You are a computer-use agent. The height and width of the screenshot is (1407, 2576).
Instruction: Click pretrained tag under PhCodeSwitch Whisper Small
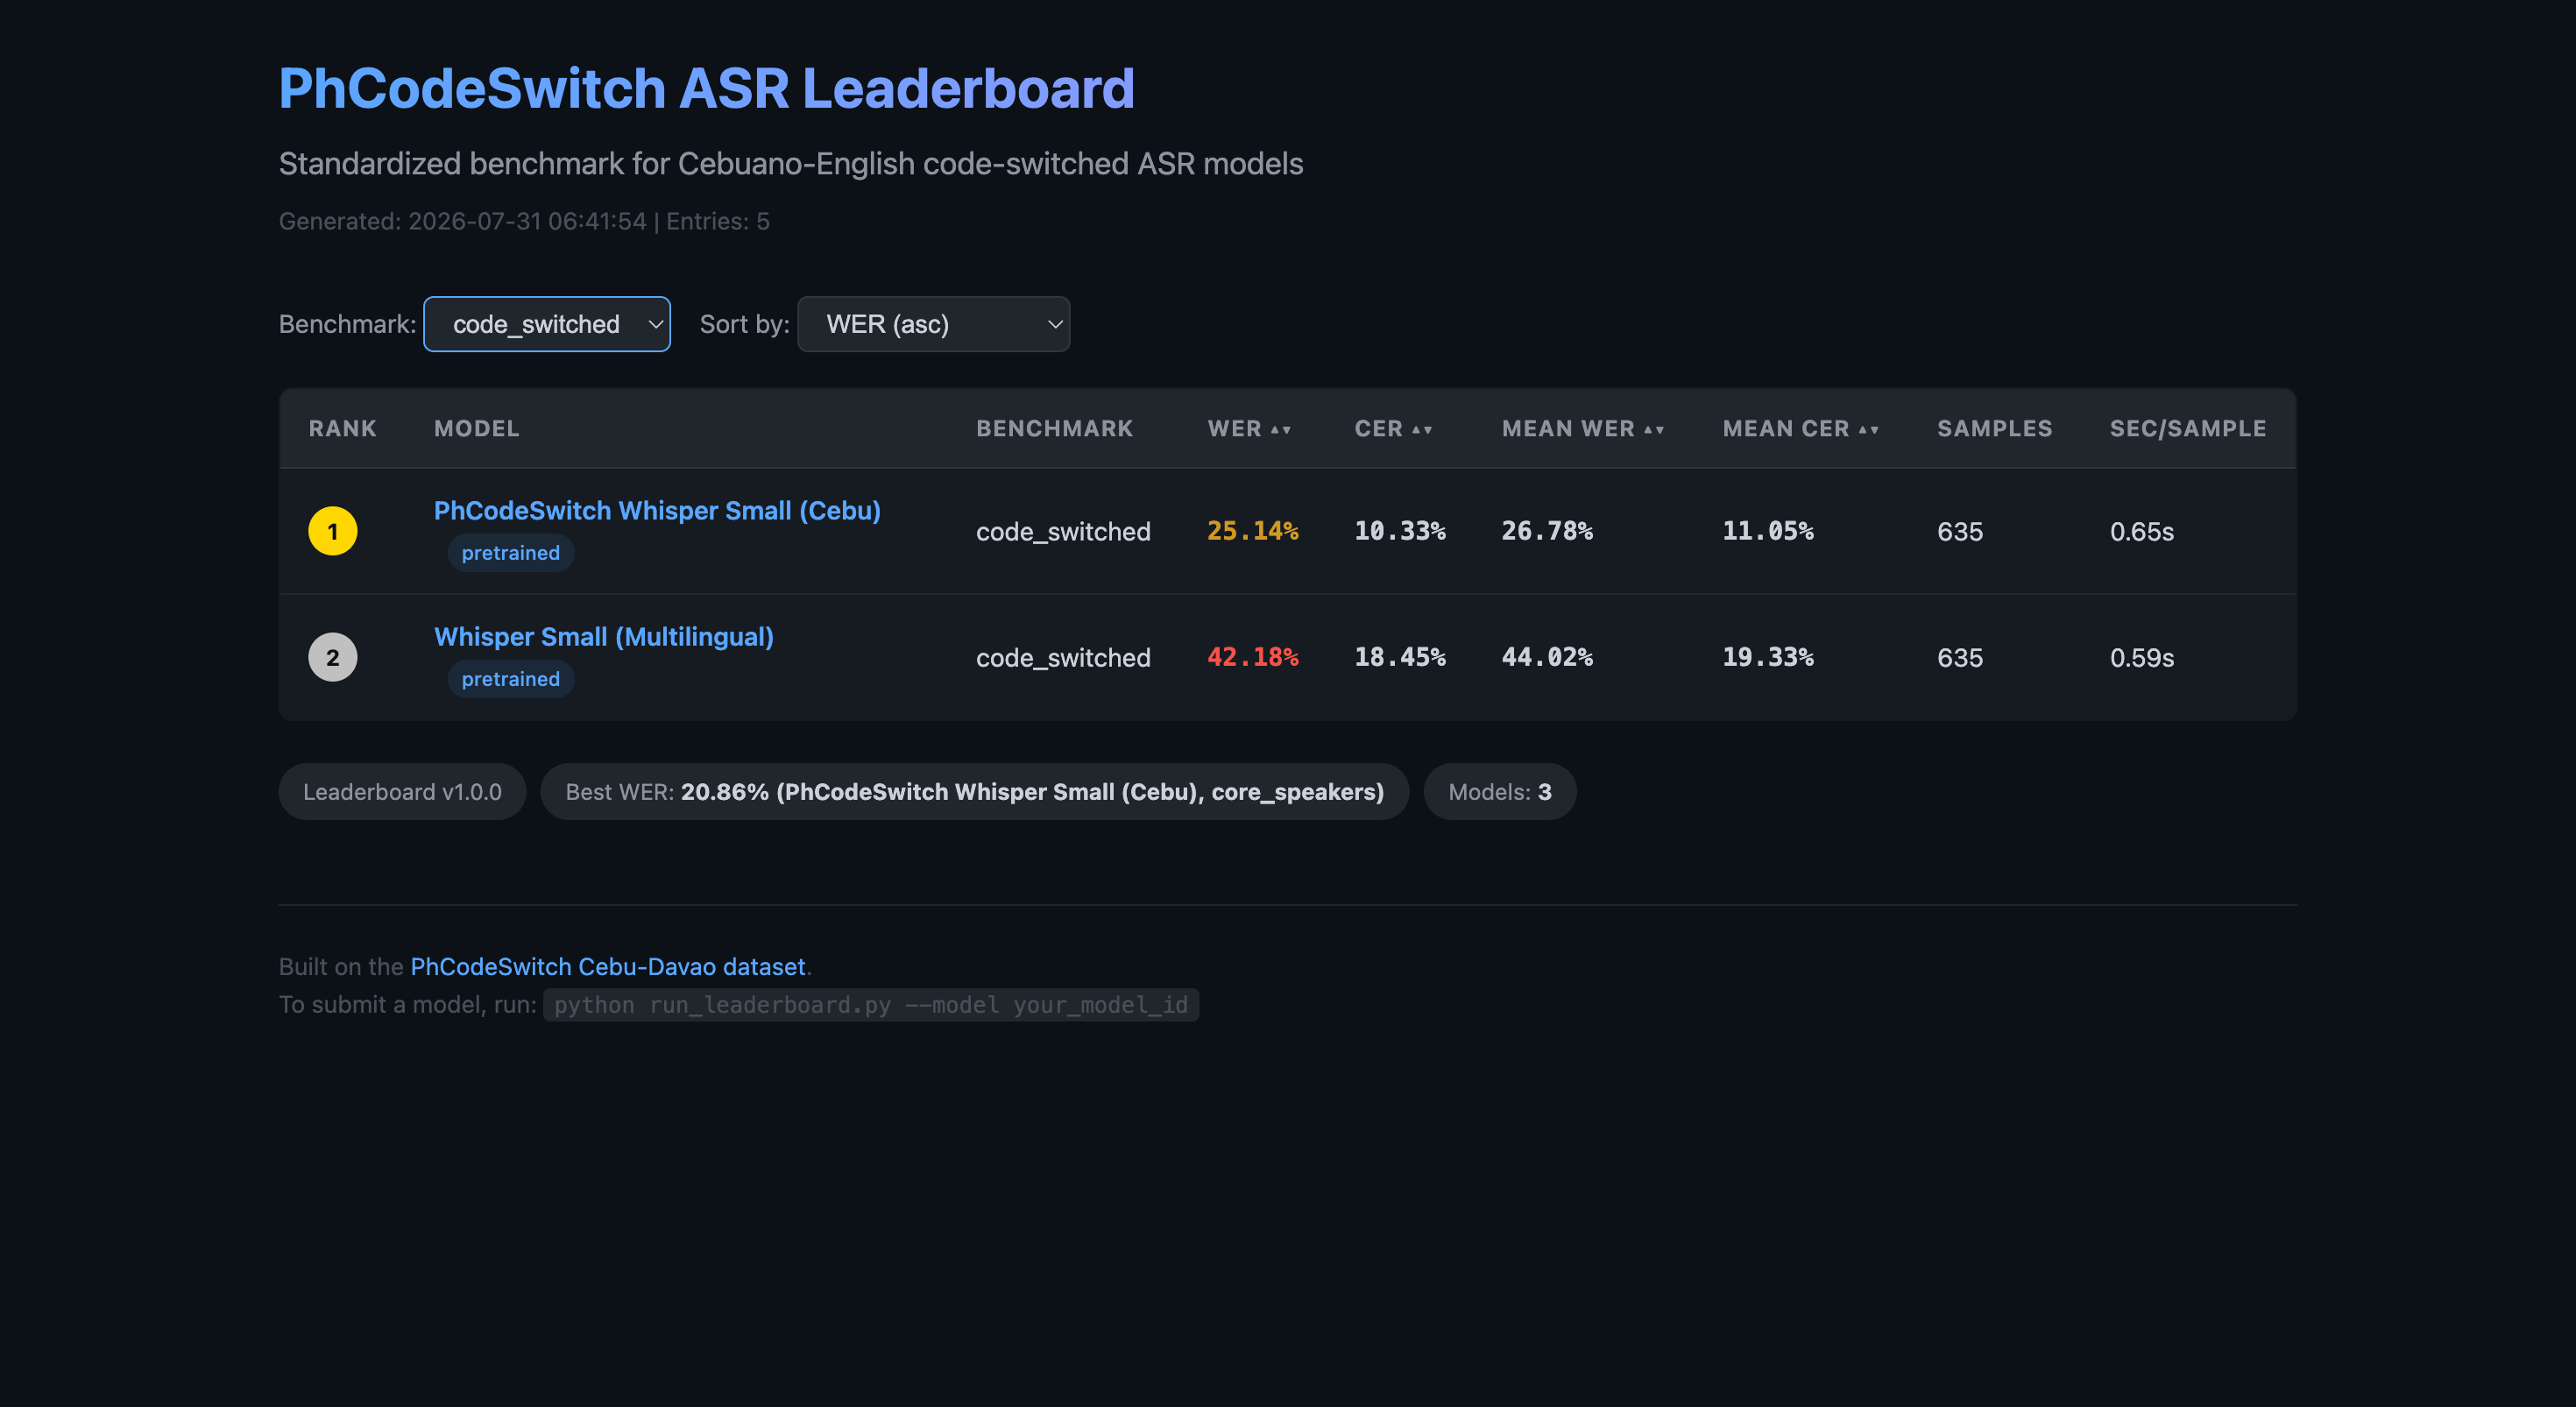click(x=511, y=553)
